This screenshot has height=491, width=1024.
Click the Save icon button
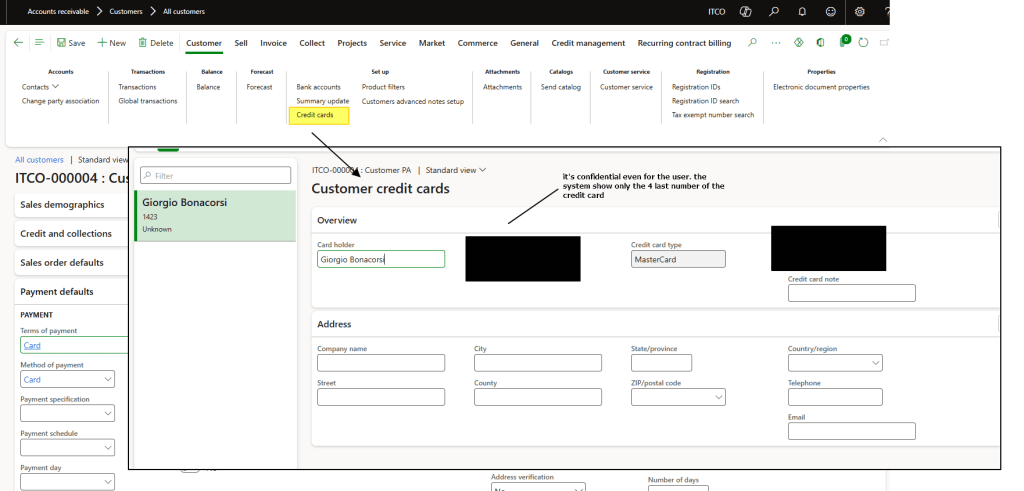(62, 43)
